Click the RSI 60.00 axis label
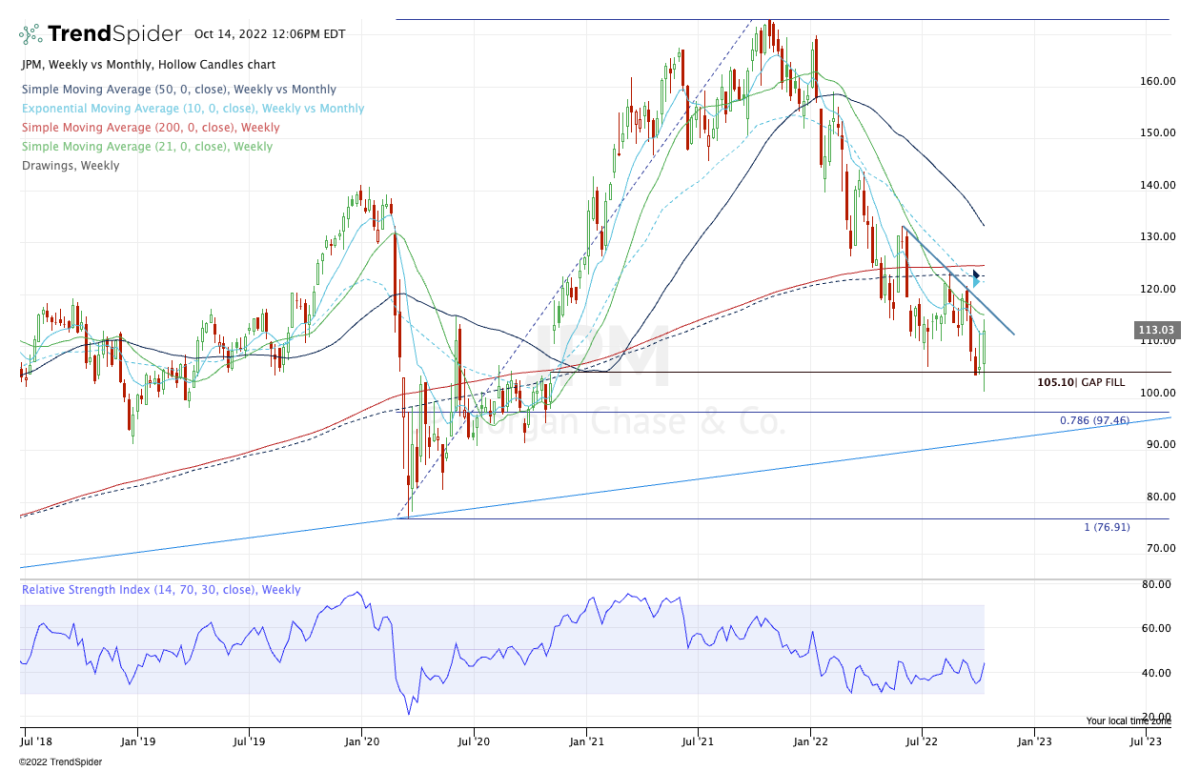 click(1158, 628)
